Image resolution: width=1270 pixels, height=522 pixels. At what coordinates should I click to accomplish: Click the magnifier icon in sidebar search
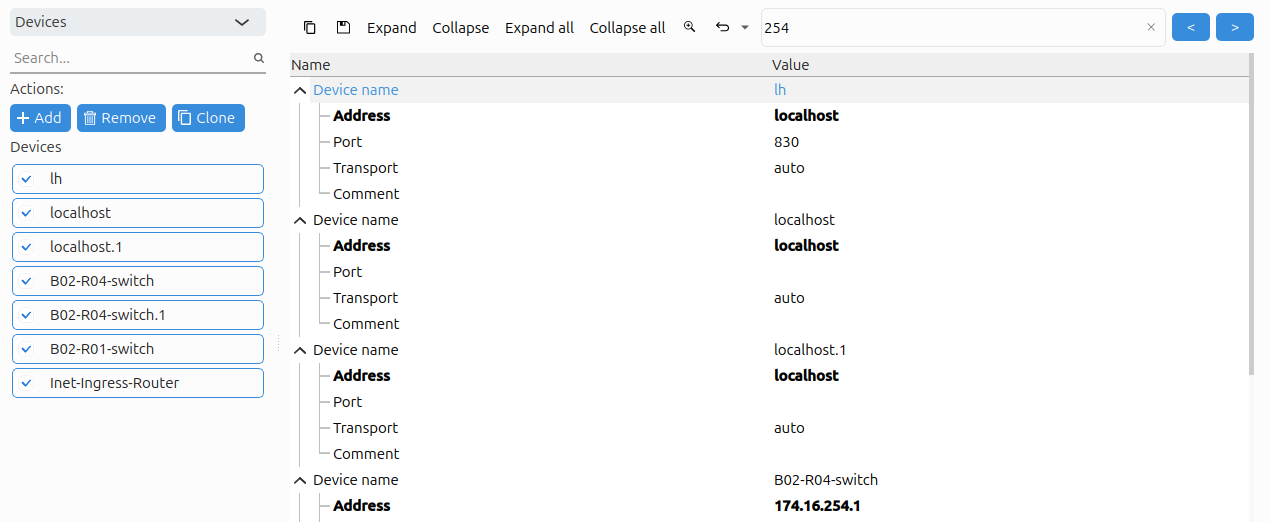(259, 58)
